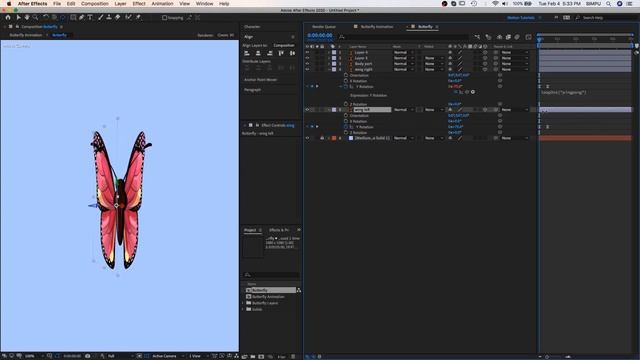Toggle the Orientation stopwatch under wing right
The image size is (640, 360).
(346, 75)
